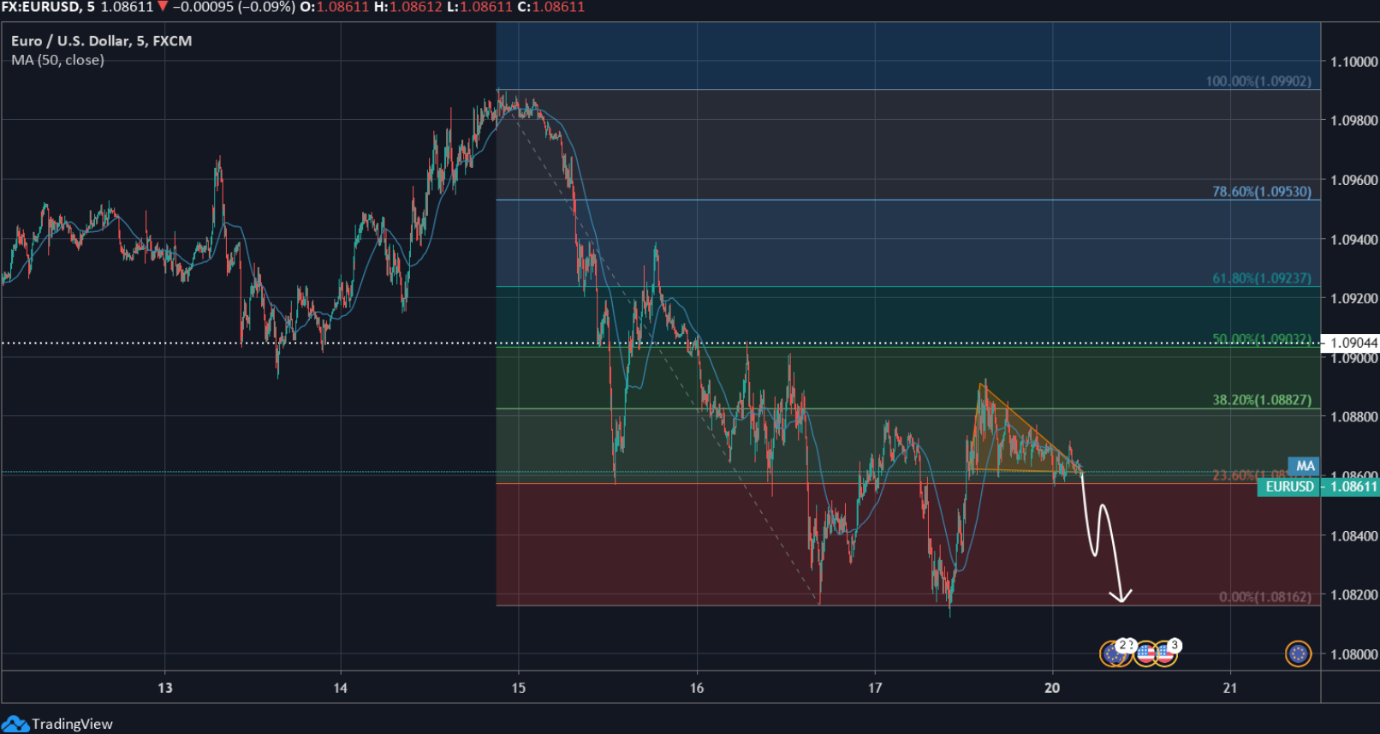Click the 1.10000 price scale label

(1350, 61)
